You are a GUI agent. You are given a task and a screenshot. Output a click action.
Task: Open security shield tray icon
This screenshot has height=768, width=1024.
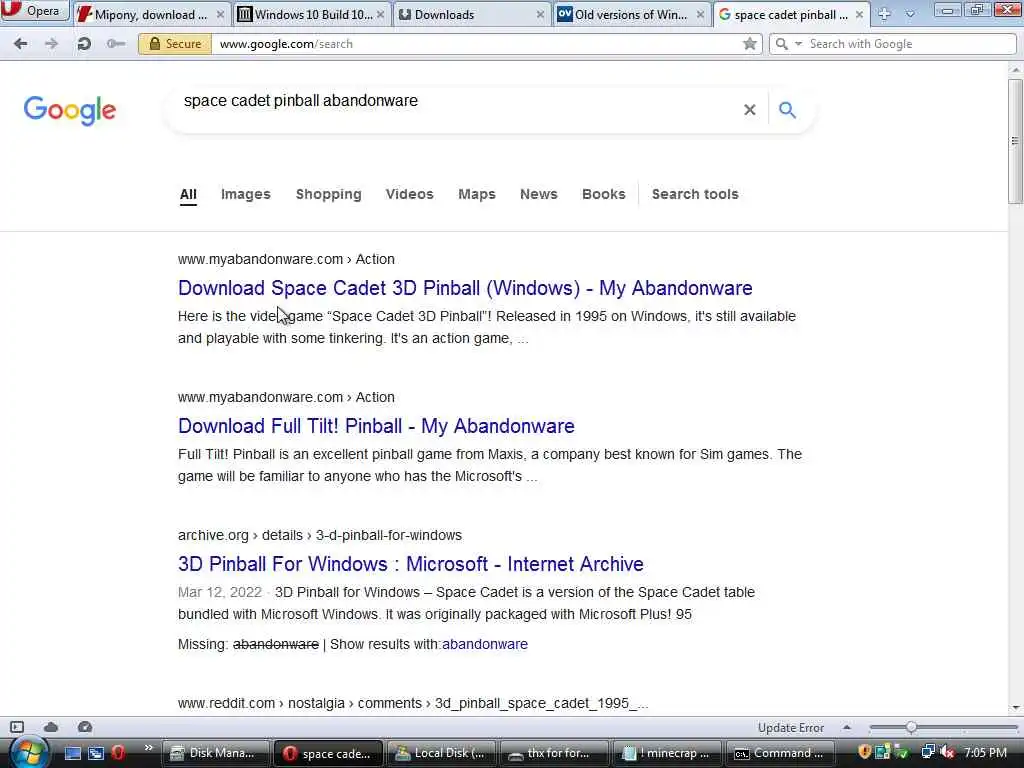tap(864, 752)
